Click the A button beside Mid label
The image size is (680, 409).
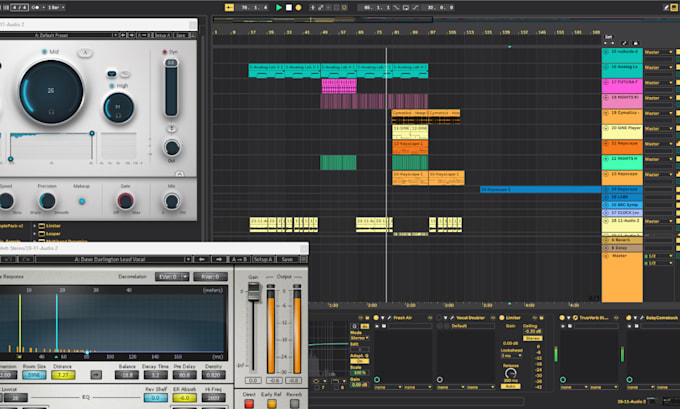pyautogui.click(x=85, y=53)
